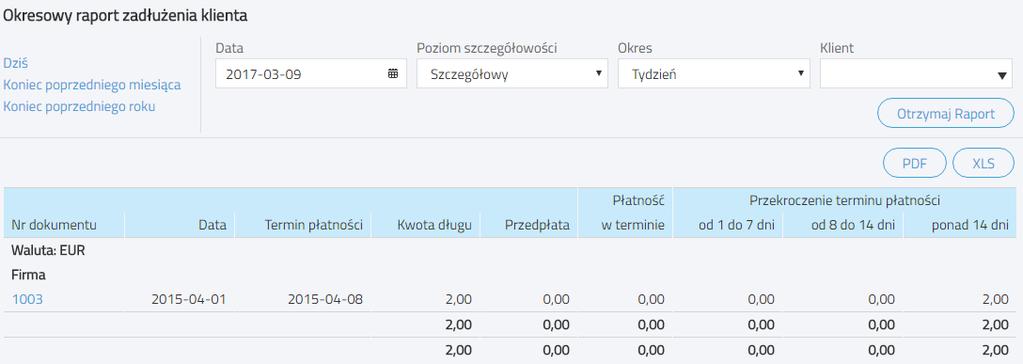Viewport: 1023px width, 364px height.
Task: Click the Nr dokumentu column header
Action: click(54, 225)
